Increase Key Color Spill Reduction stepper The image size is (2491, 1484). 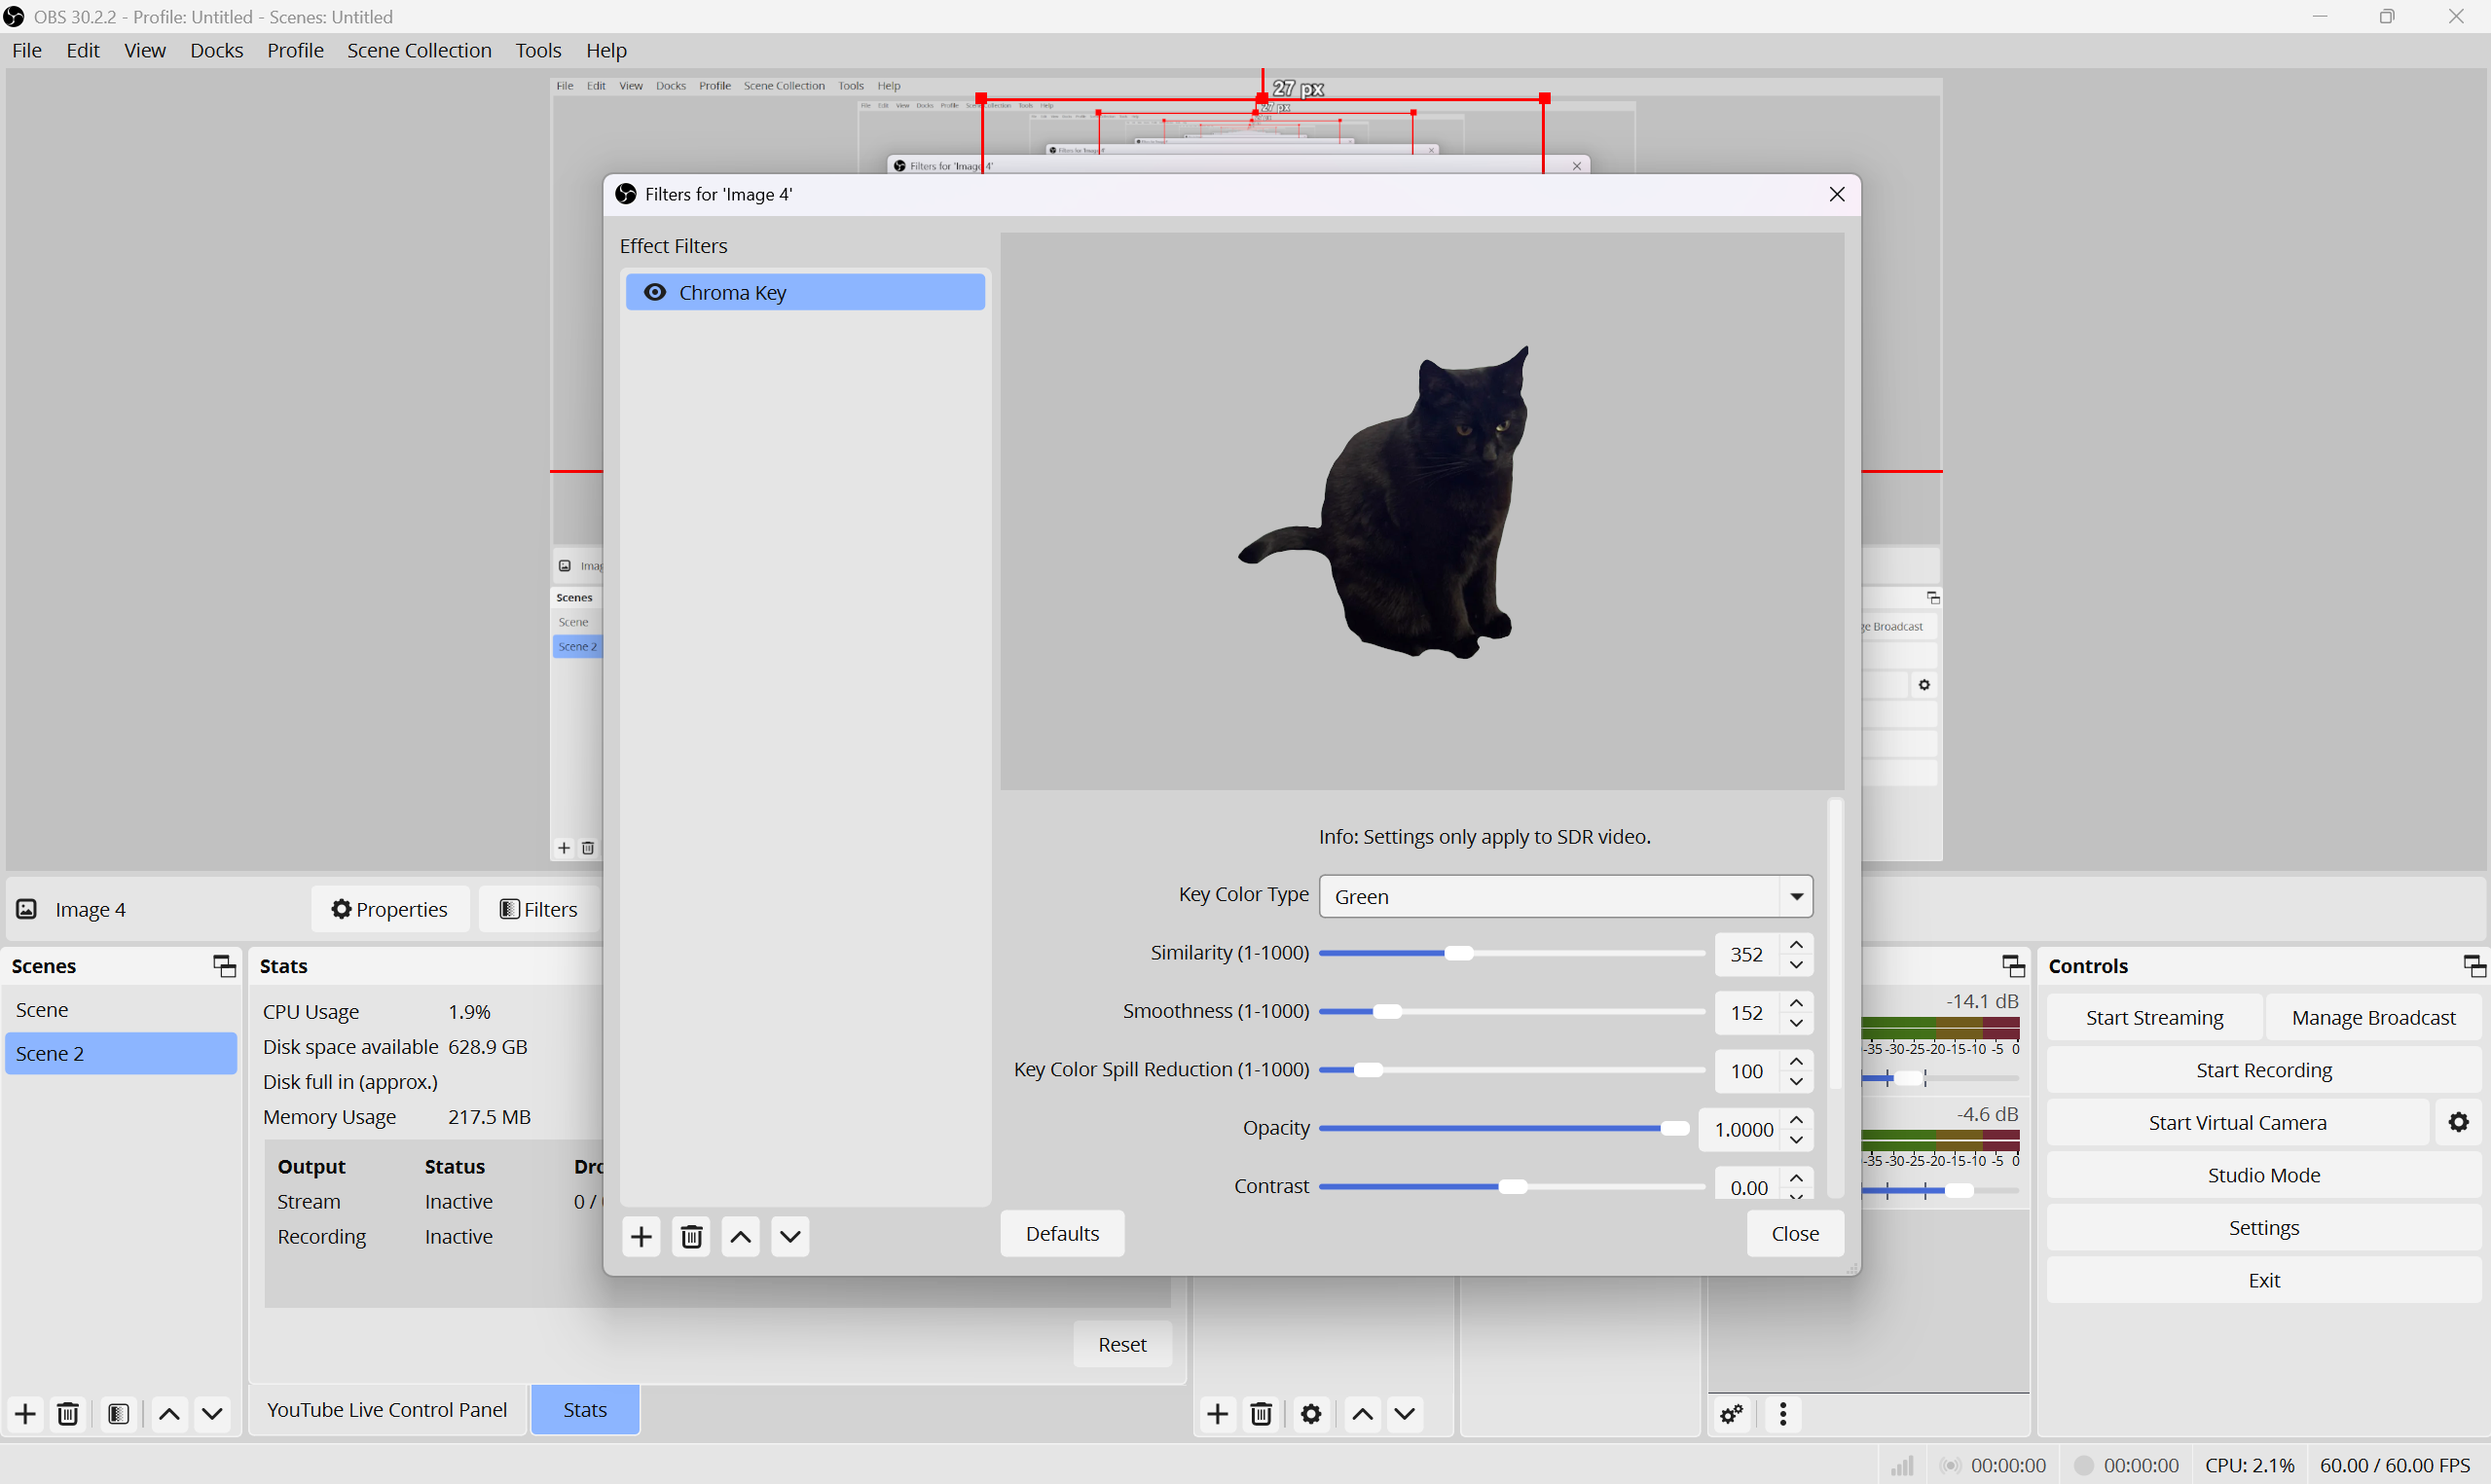tap(1796, 1061)
